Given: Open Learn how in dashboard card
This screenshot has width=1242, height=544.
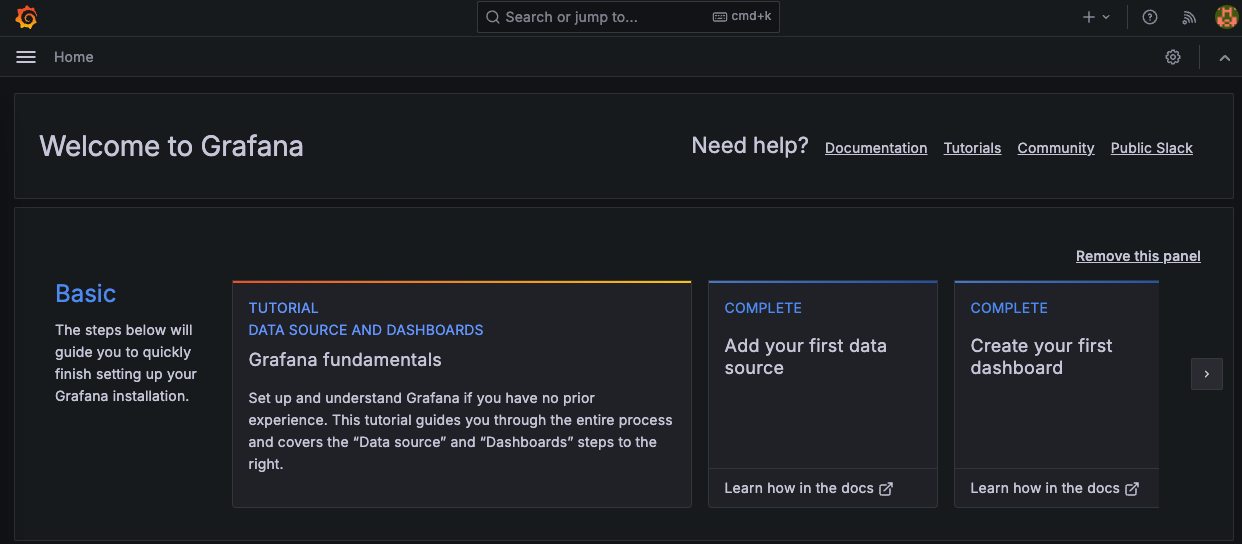Looking at the screenshot, I should 1057,488.
